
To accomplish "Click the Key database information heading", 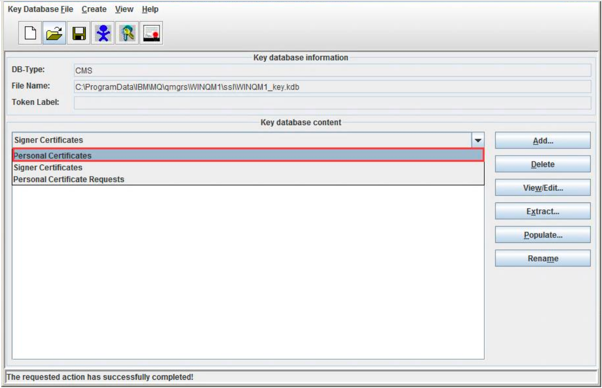I will pyautogui.click(x=301, y=58).
